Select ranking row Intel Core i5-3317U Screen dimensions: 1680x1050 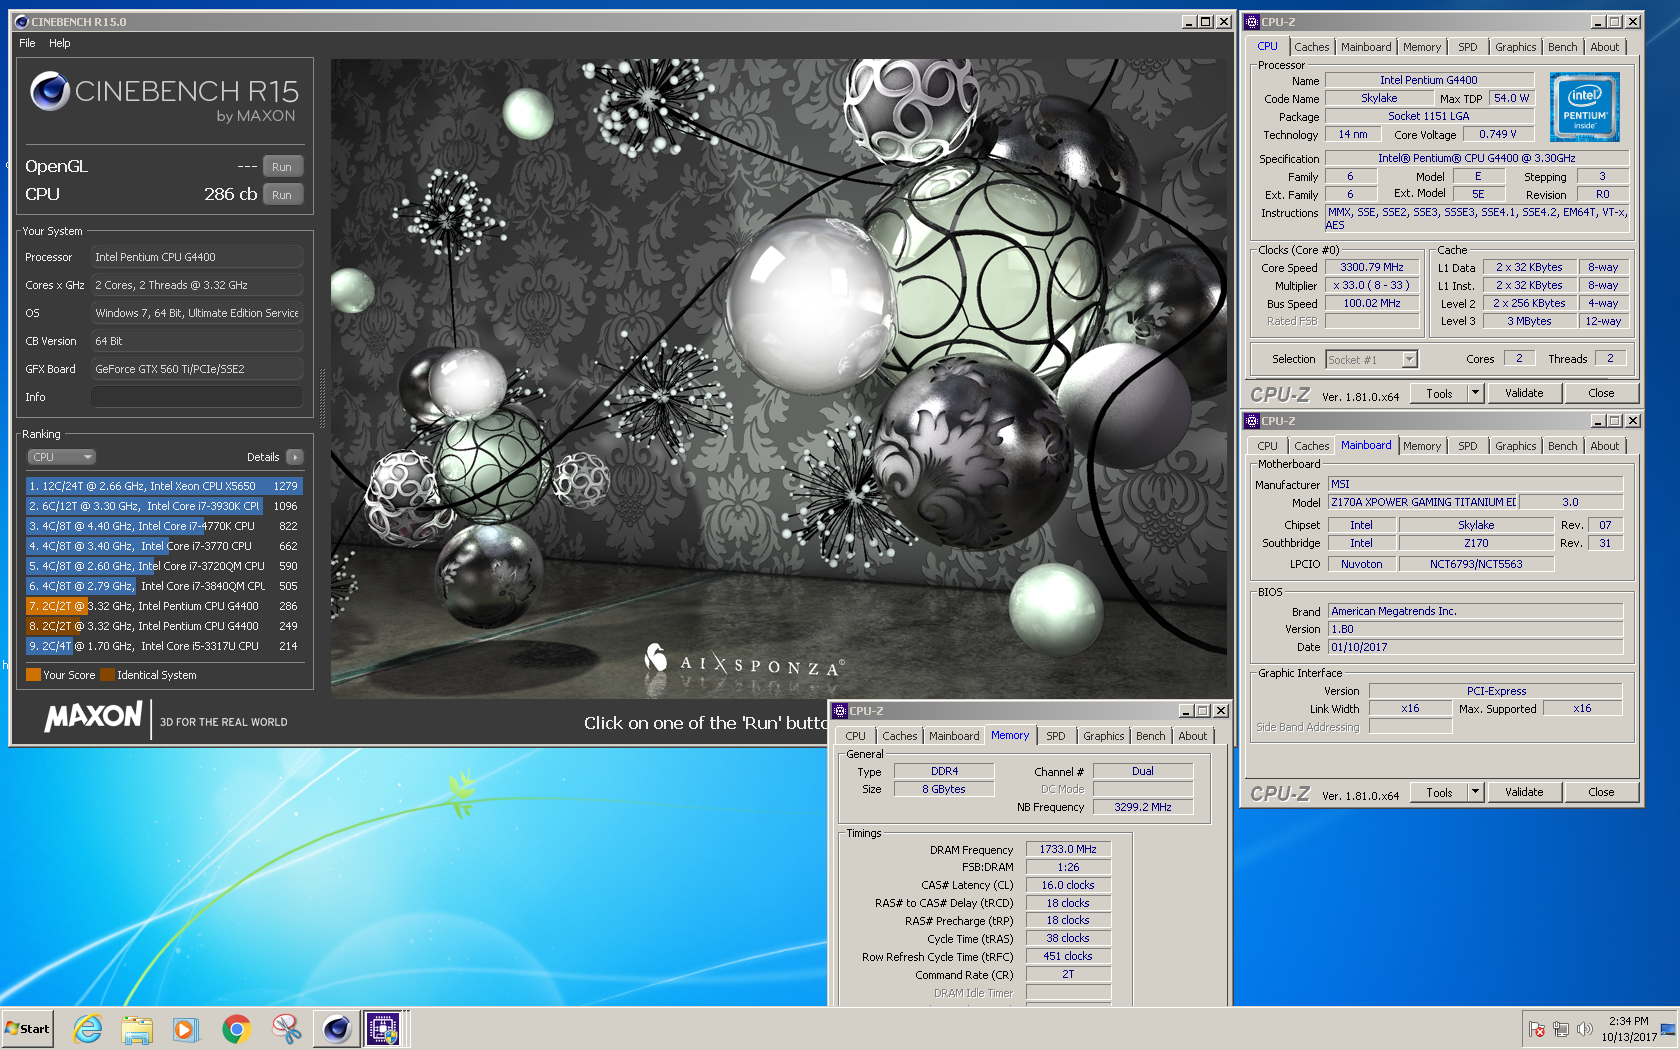[x=164, y=646]
